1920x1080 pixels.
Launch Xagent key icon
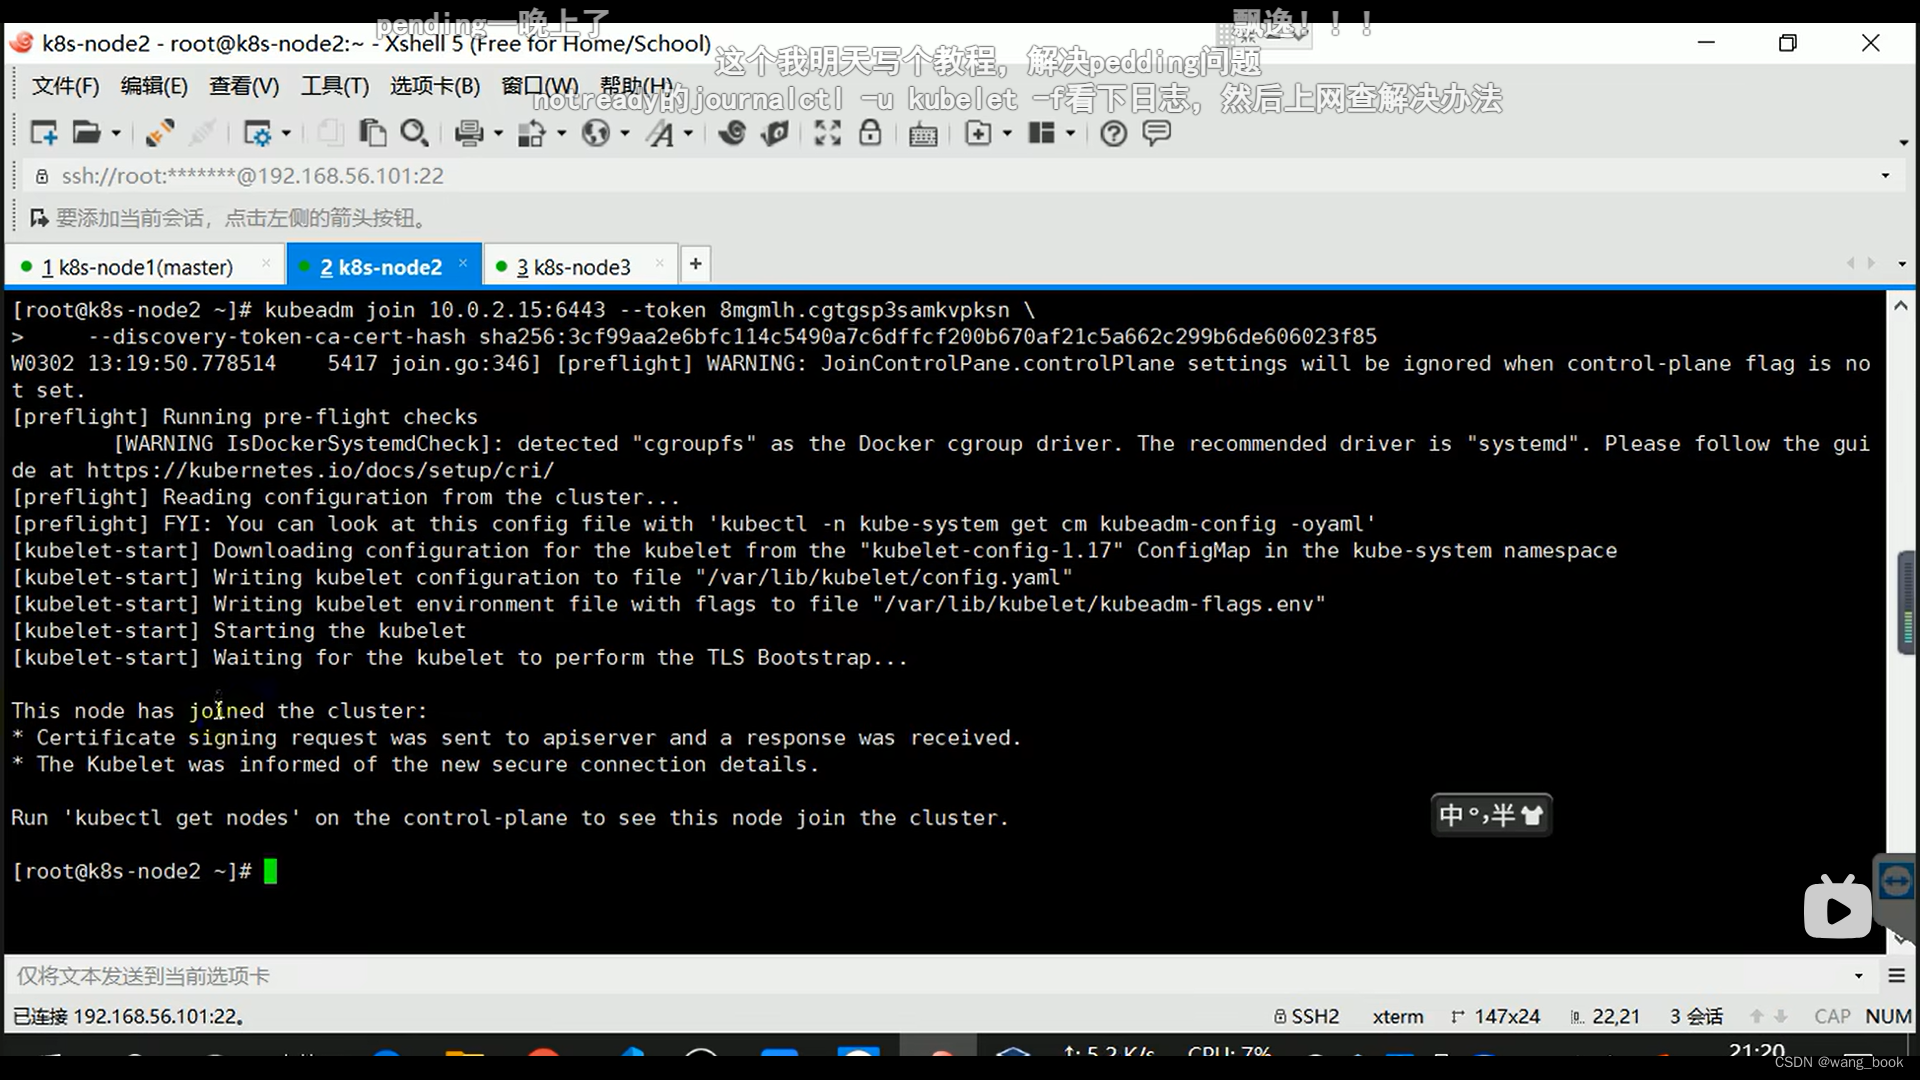[x=775, y=133]
